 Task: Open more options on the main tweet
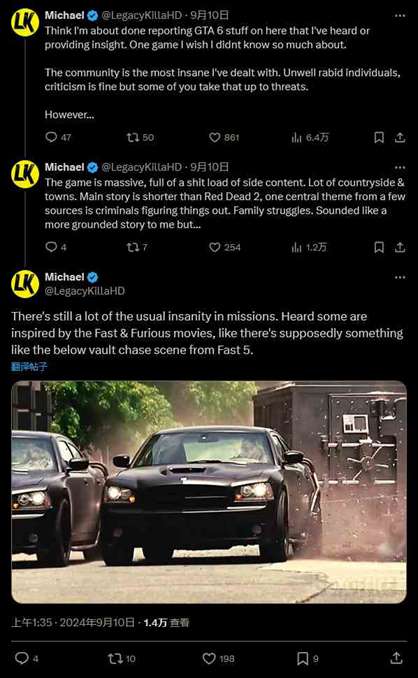[400, 277]
